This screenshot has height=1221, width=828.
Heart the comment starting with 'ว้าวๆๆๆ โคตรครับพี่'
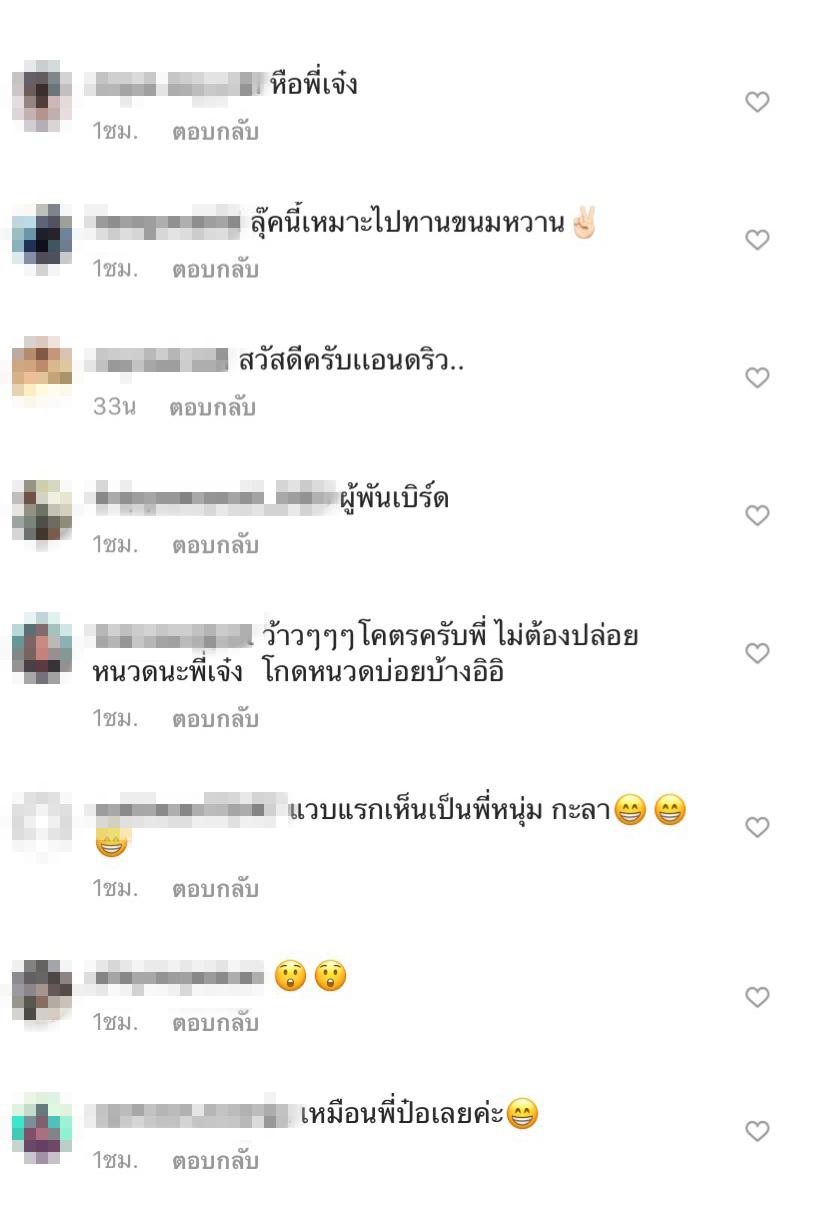coord(758,654)
